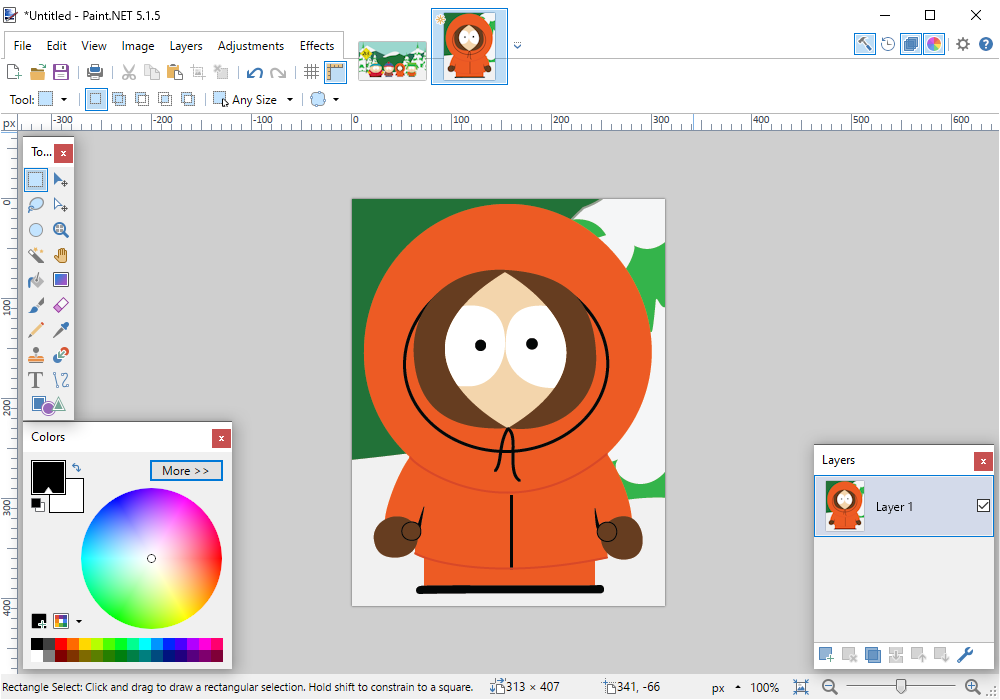
Task: Close the Layers panel
Action: [x=983, y=461]
